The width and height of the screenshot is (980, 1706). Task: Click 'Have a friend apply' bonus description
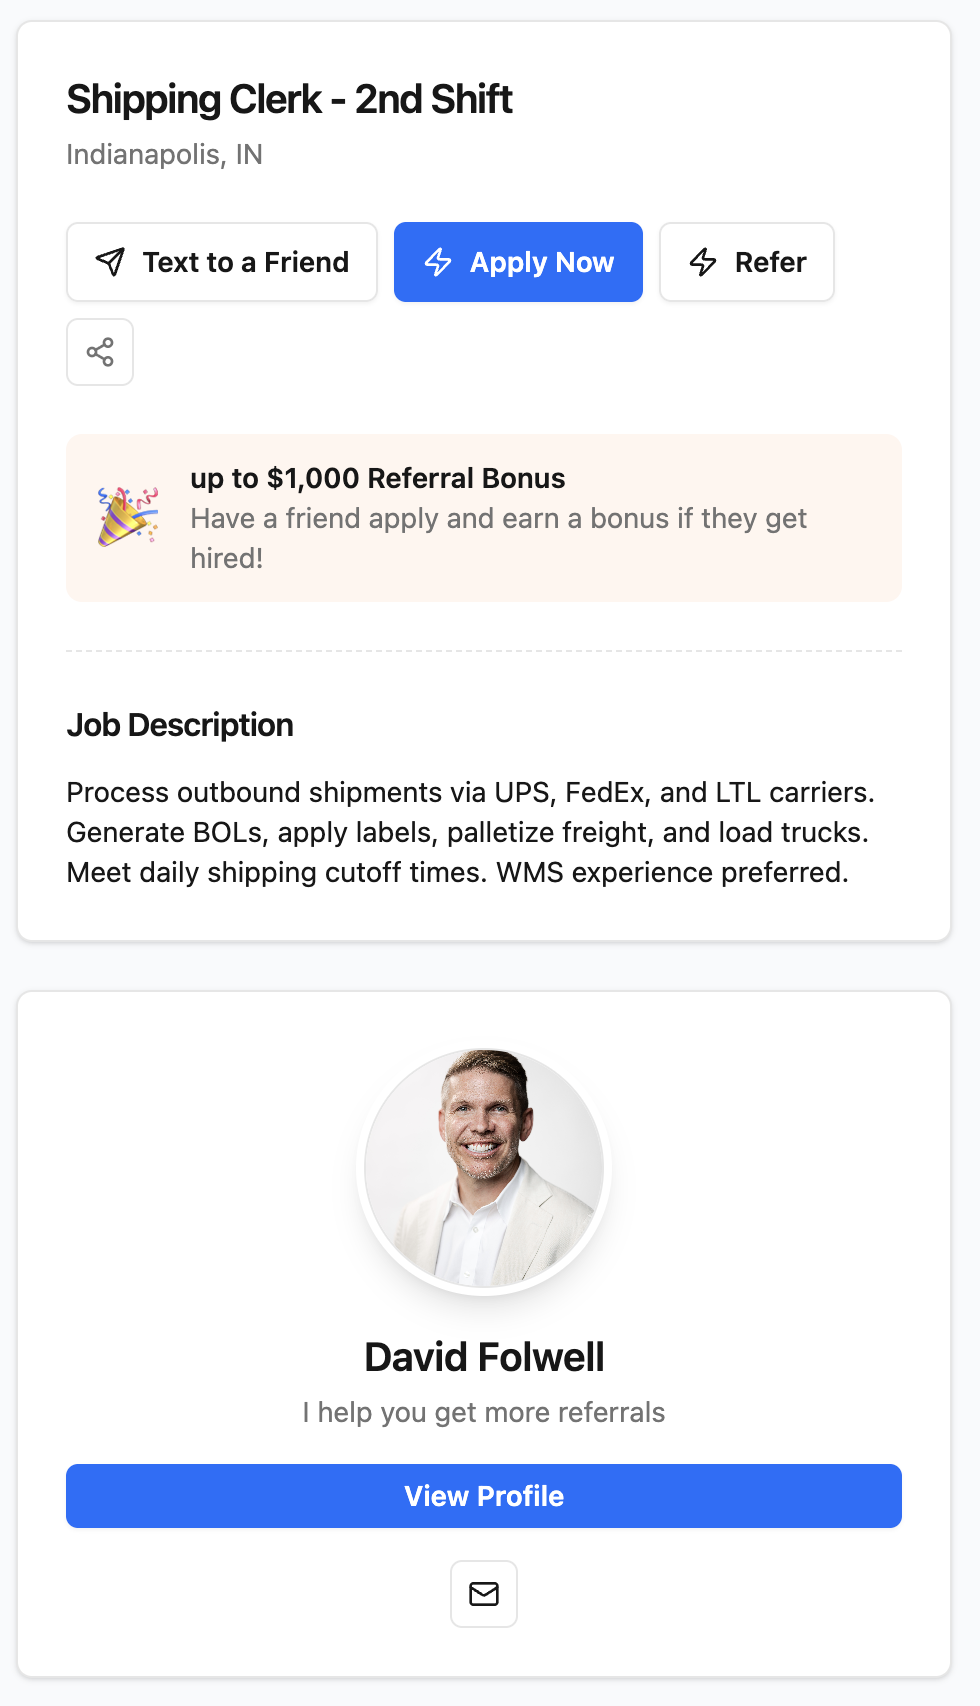[x=499, y=538]
